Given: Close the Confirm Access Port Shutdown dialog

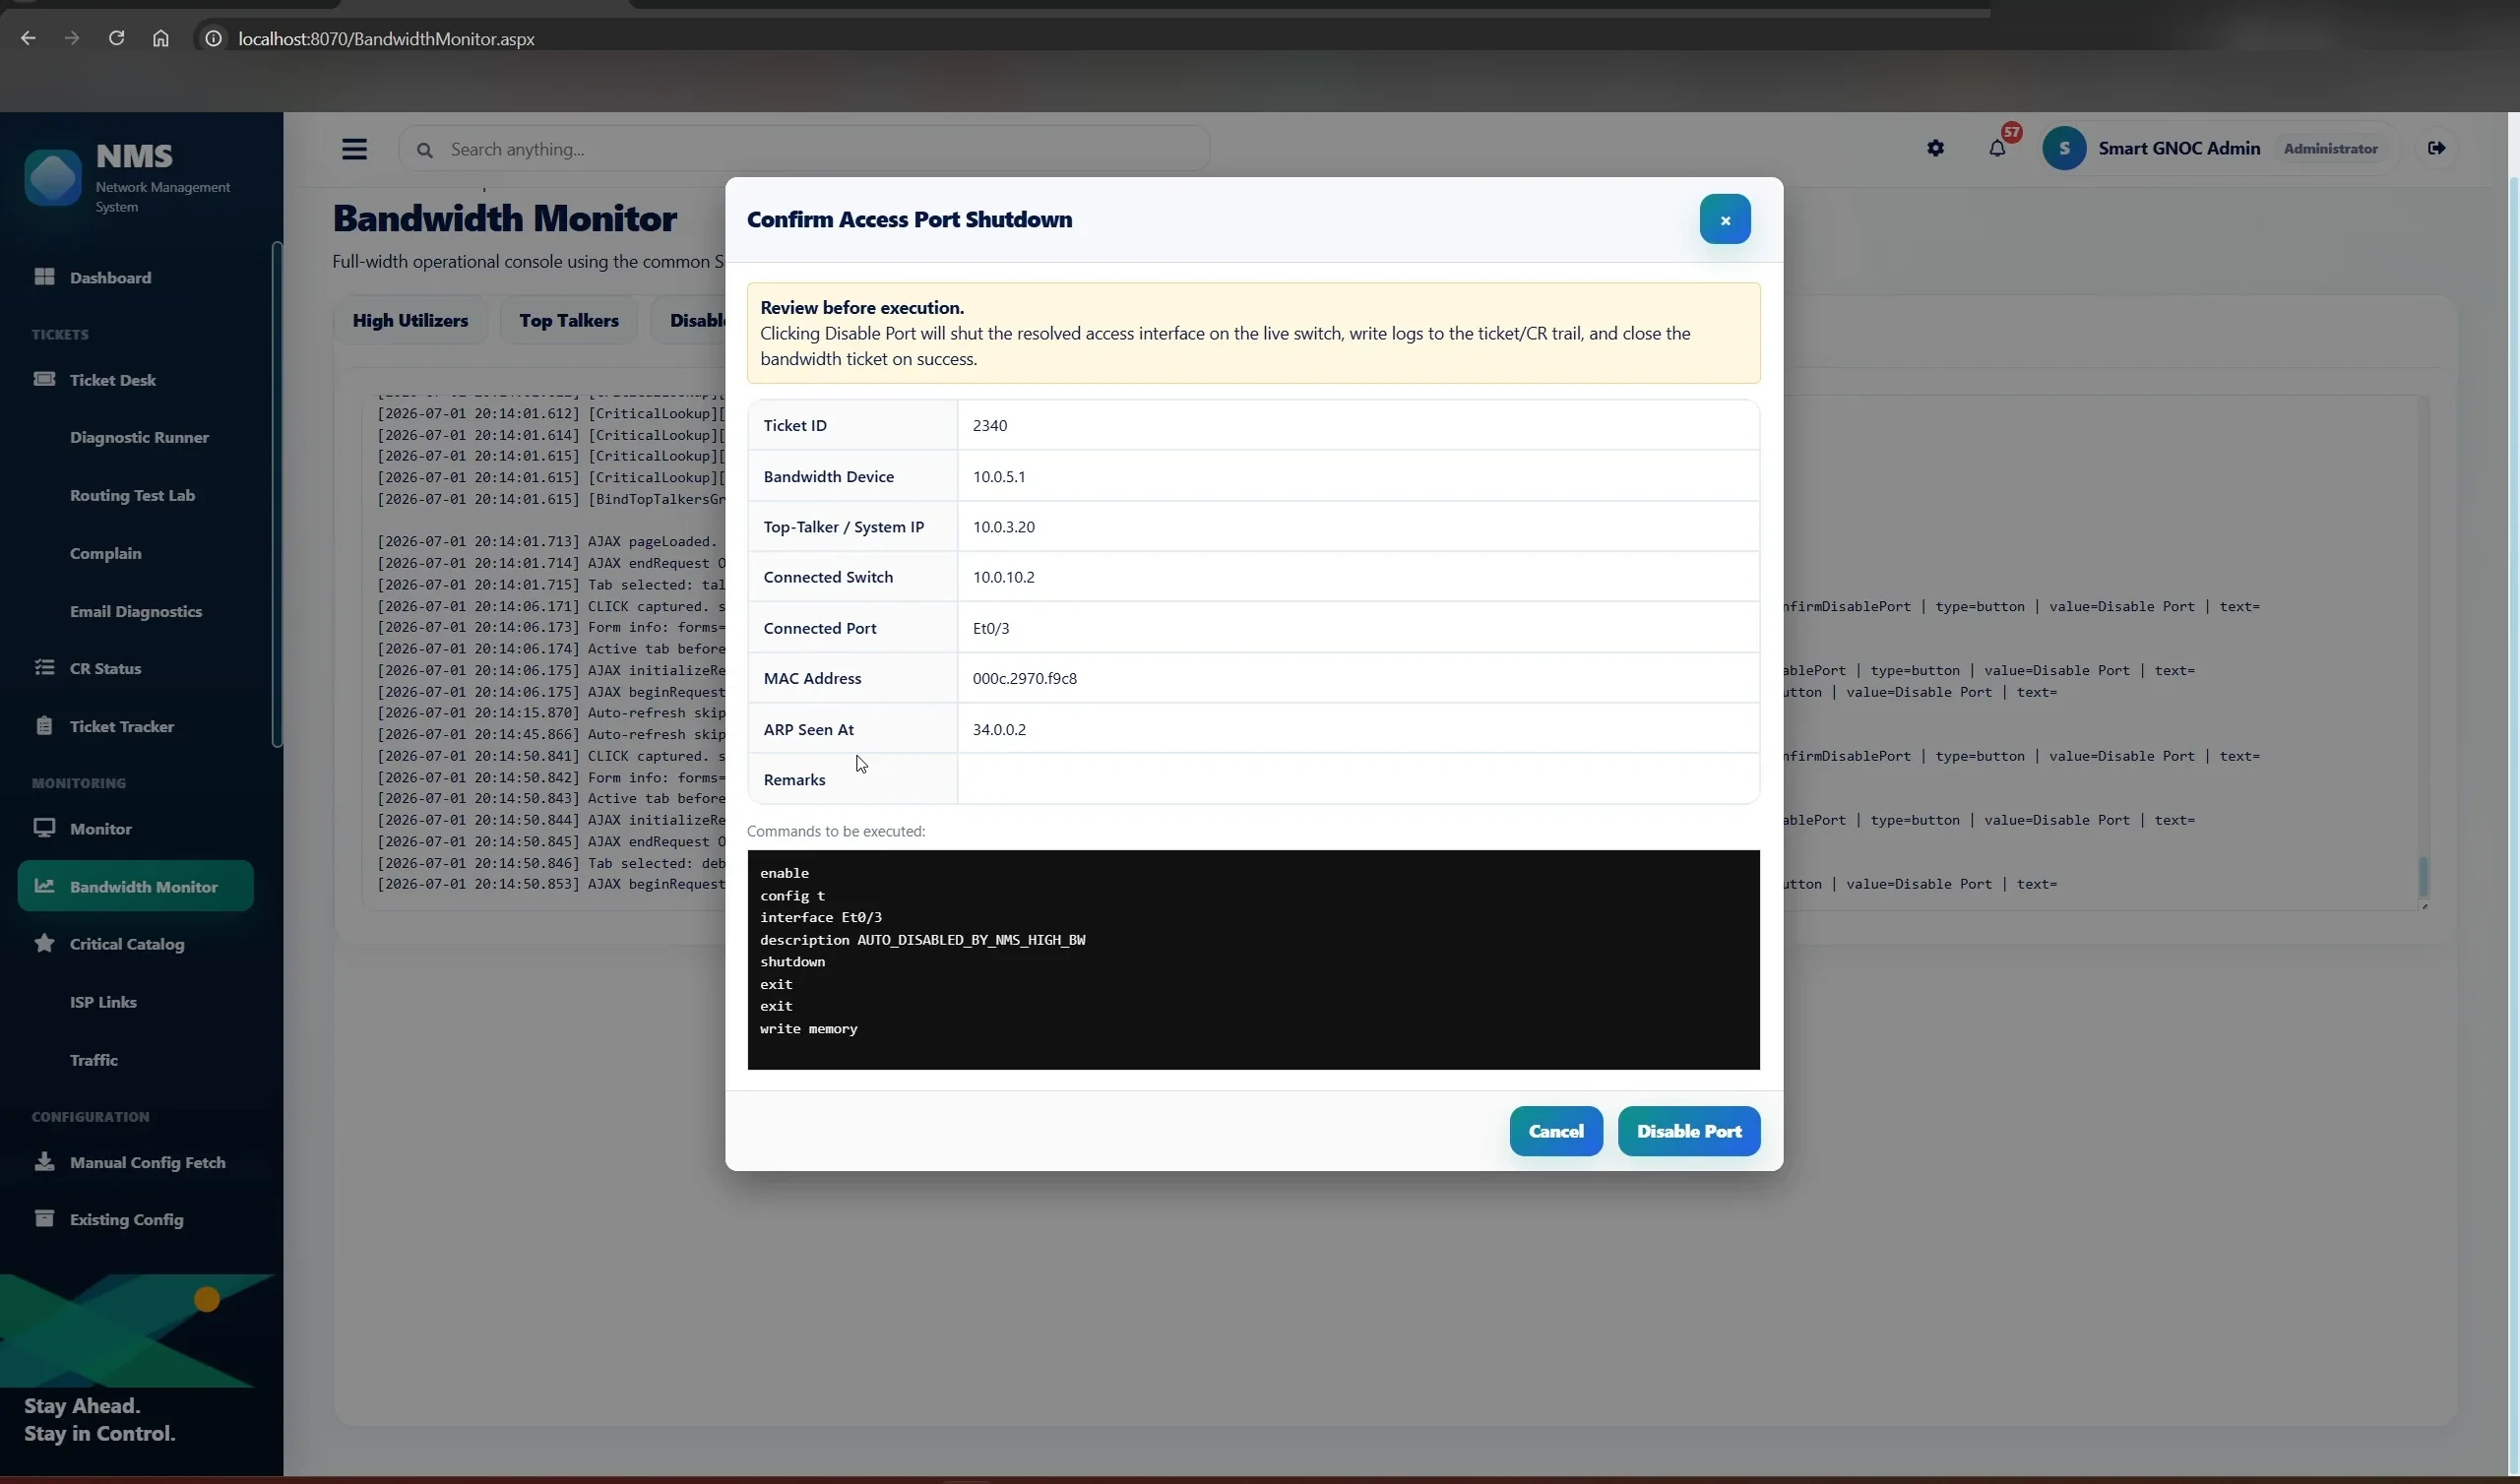Looking at the screenshot, I should pyautogui.click(x=1724, y=219).
